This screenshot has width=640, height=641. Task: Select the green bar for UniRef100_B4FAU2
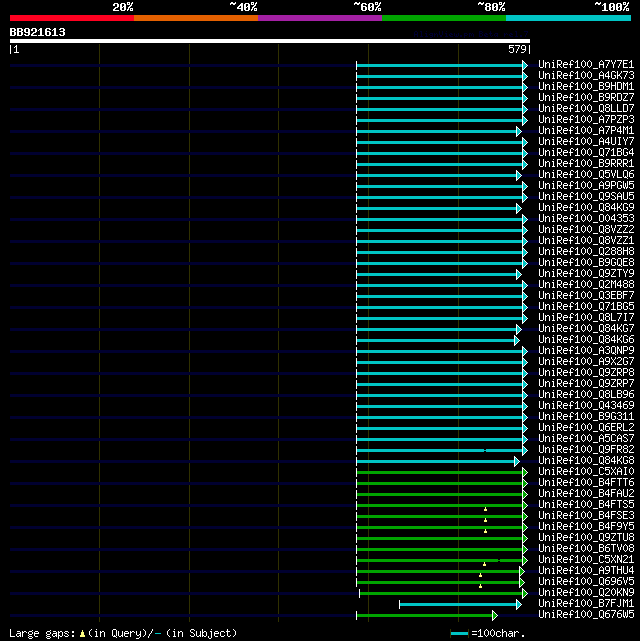point(442,495)
